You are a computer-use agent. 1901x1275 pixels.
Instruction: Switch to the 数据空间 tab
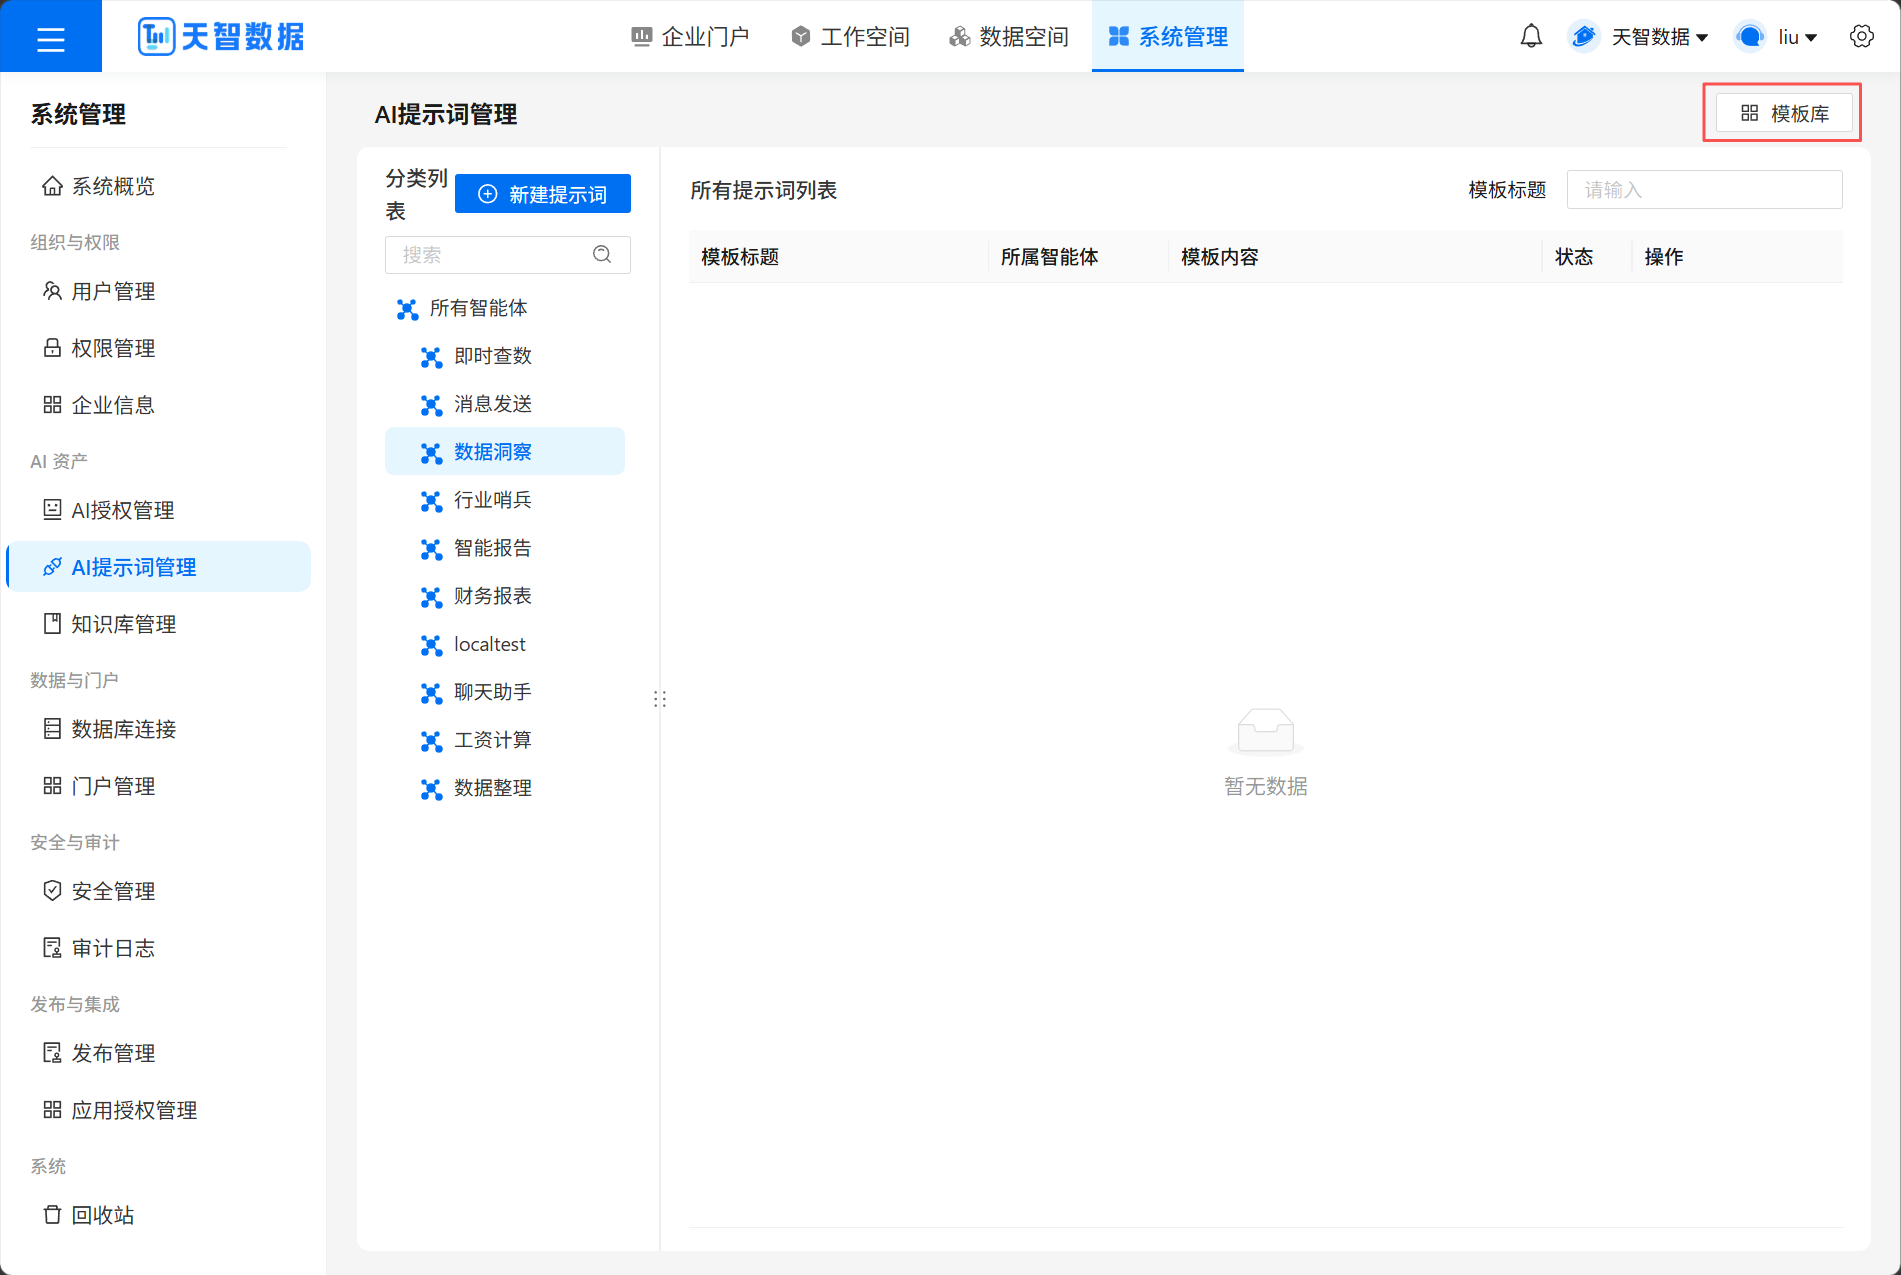coord(1009,37)
